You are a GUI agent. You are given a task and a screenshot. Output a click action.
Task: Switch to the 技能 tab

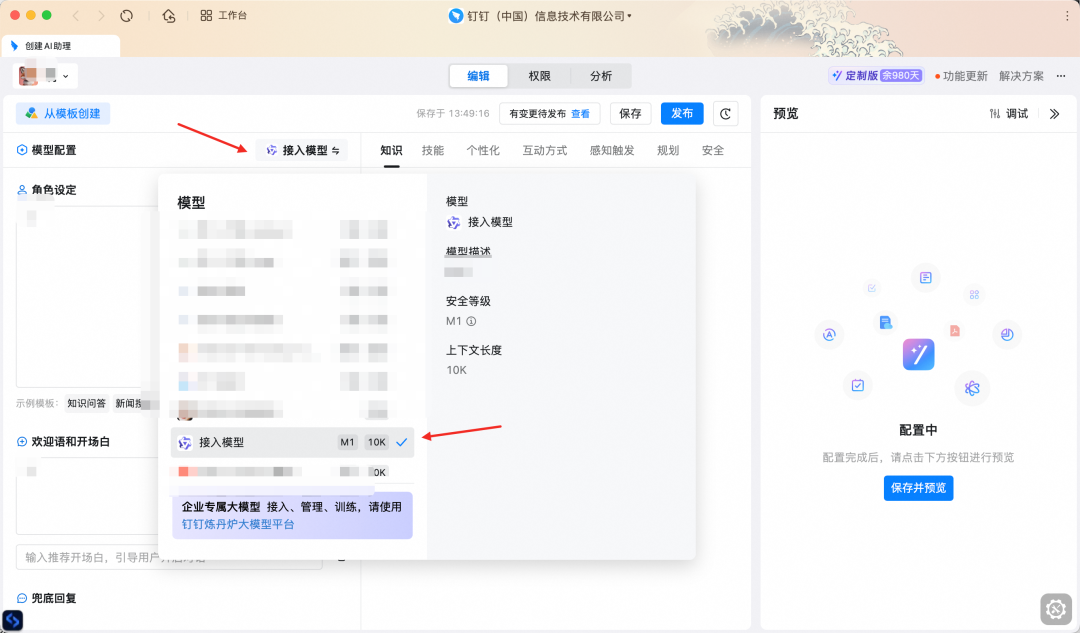[433, 150]
